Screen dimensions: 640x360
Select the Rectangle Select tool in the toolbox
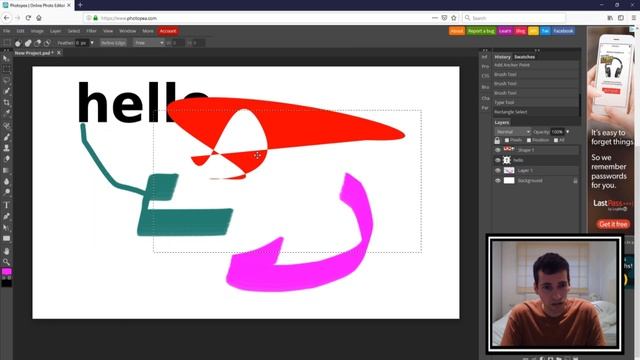(6, 69)
